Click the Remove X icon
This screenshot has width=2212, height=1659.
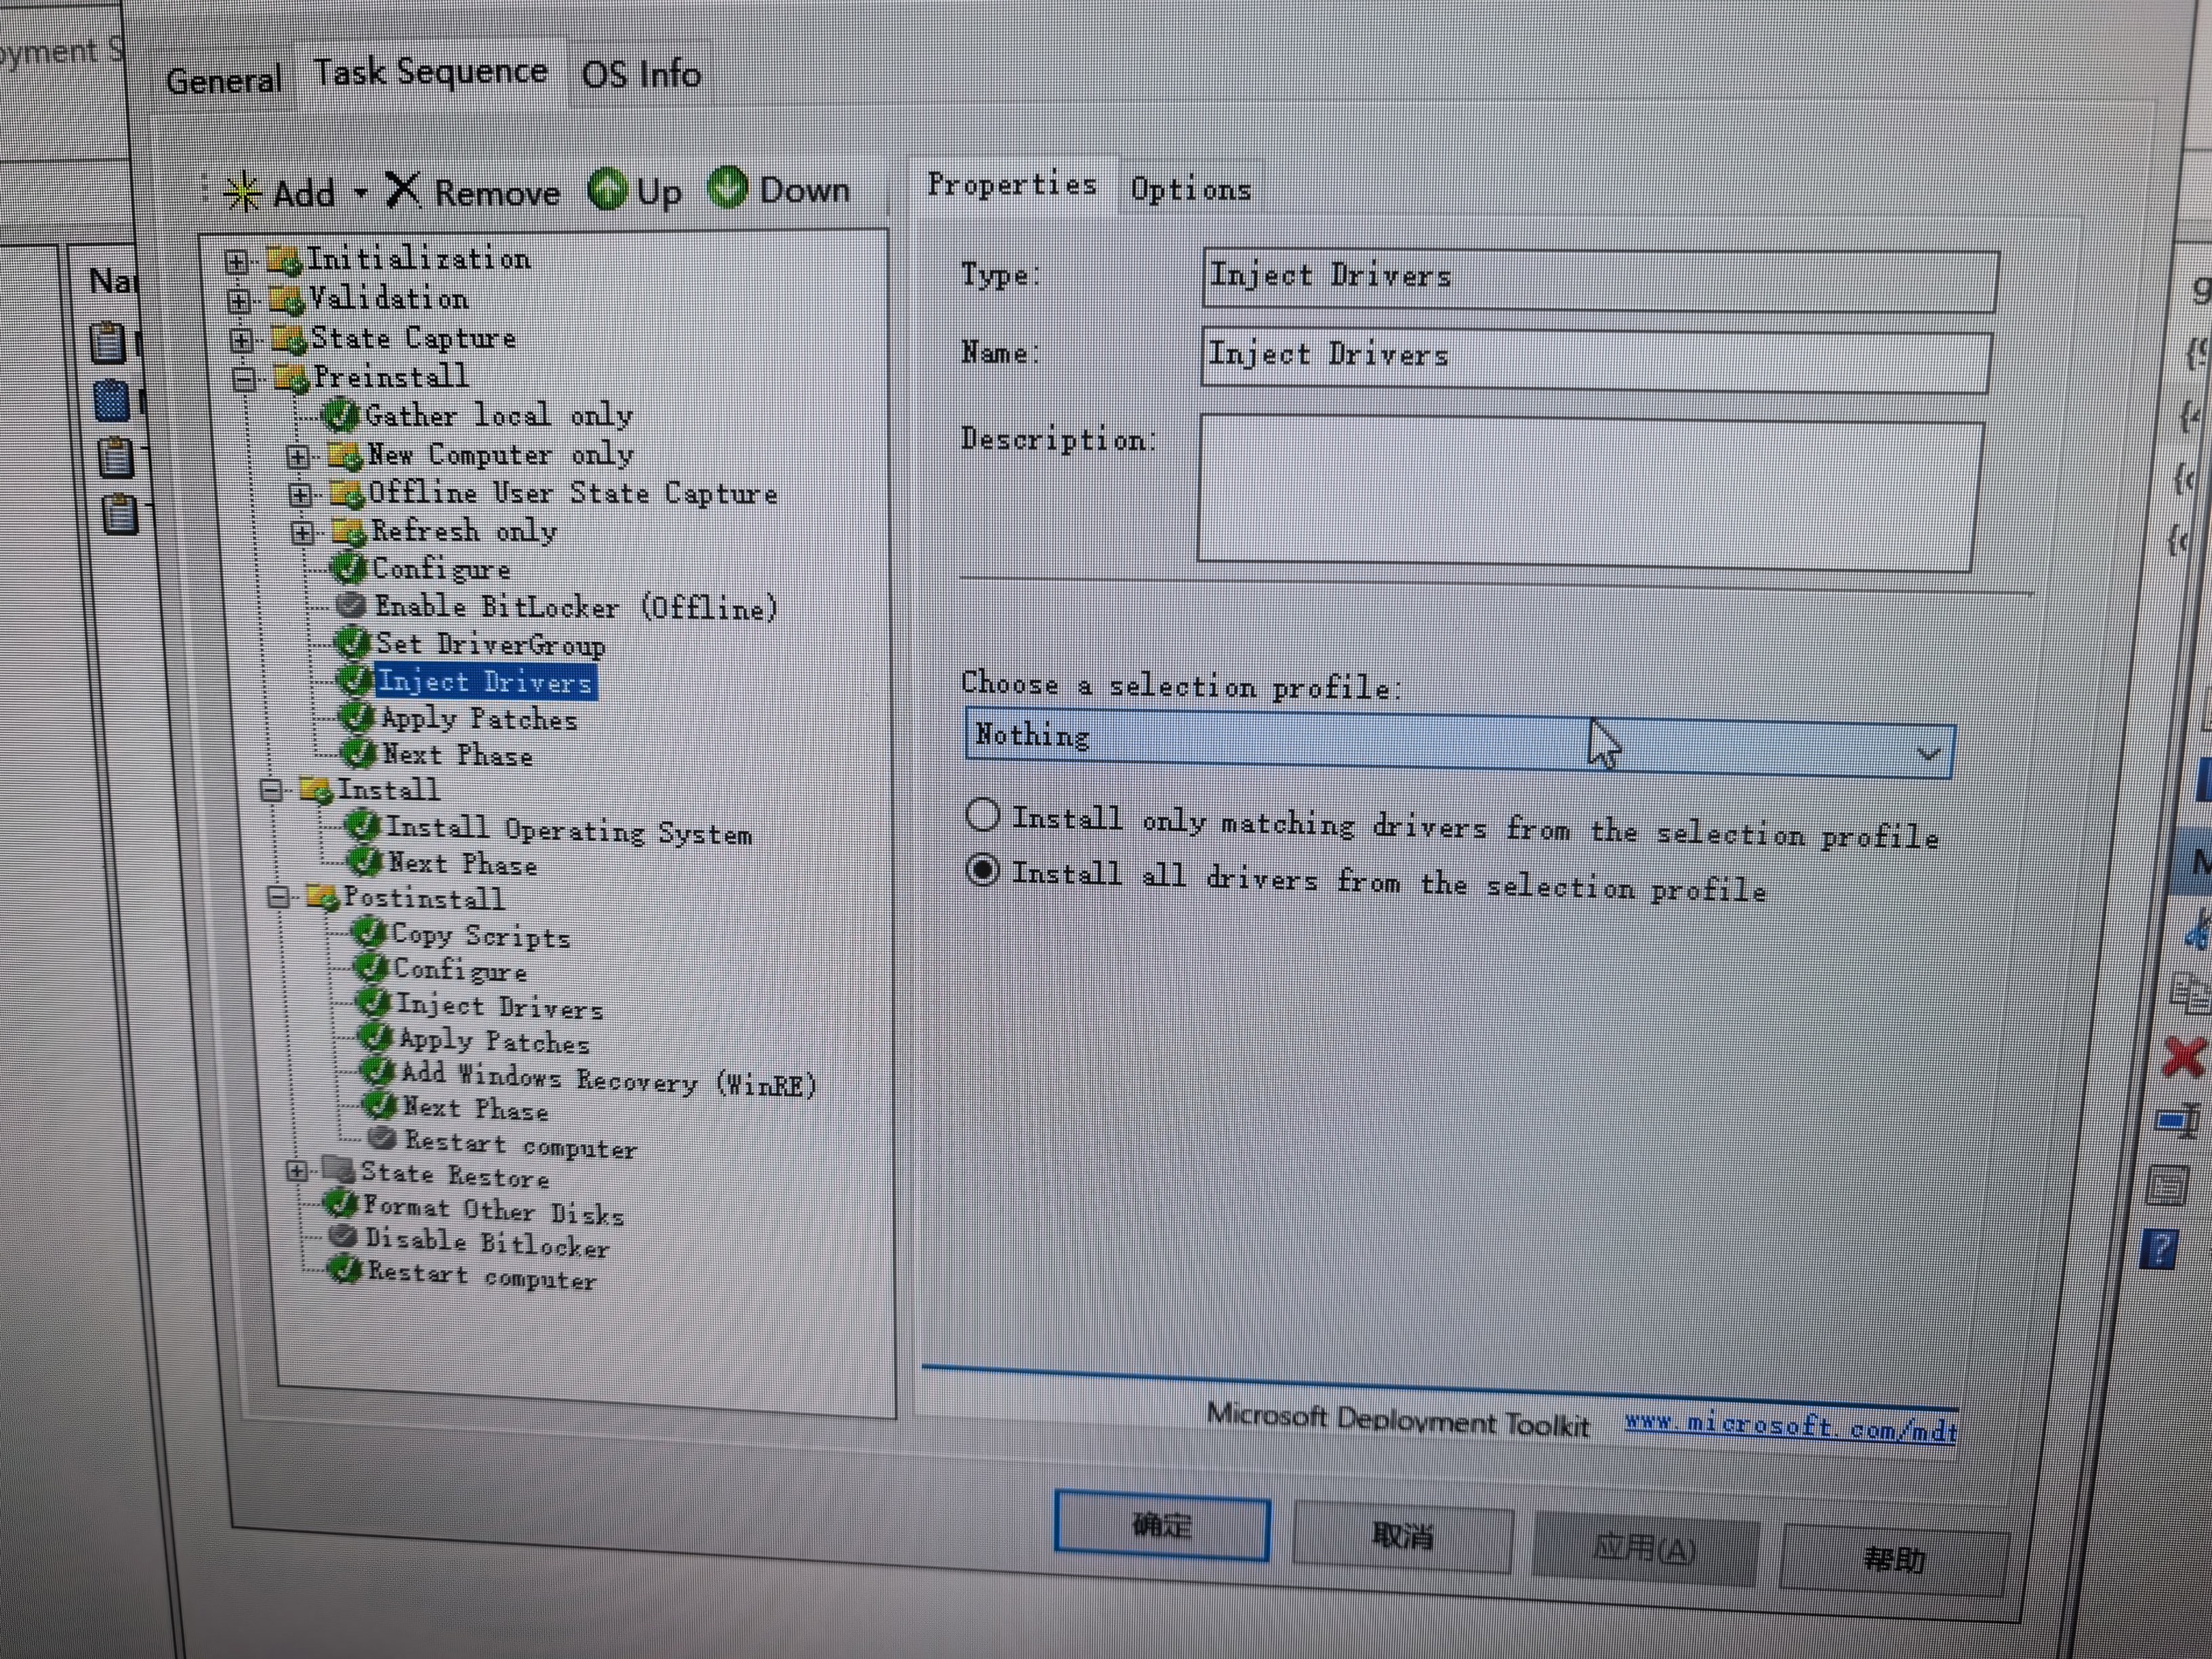403,190
